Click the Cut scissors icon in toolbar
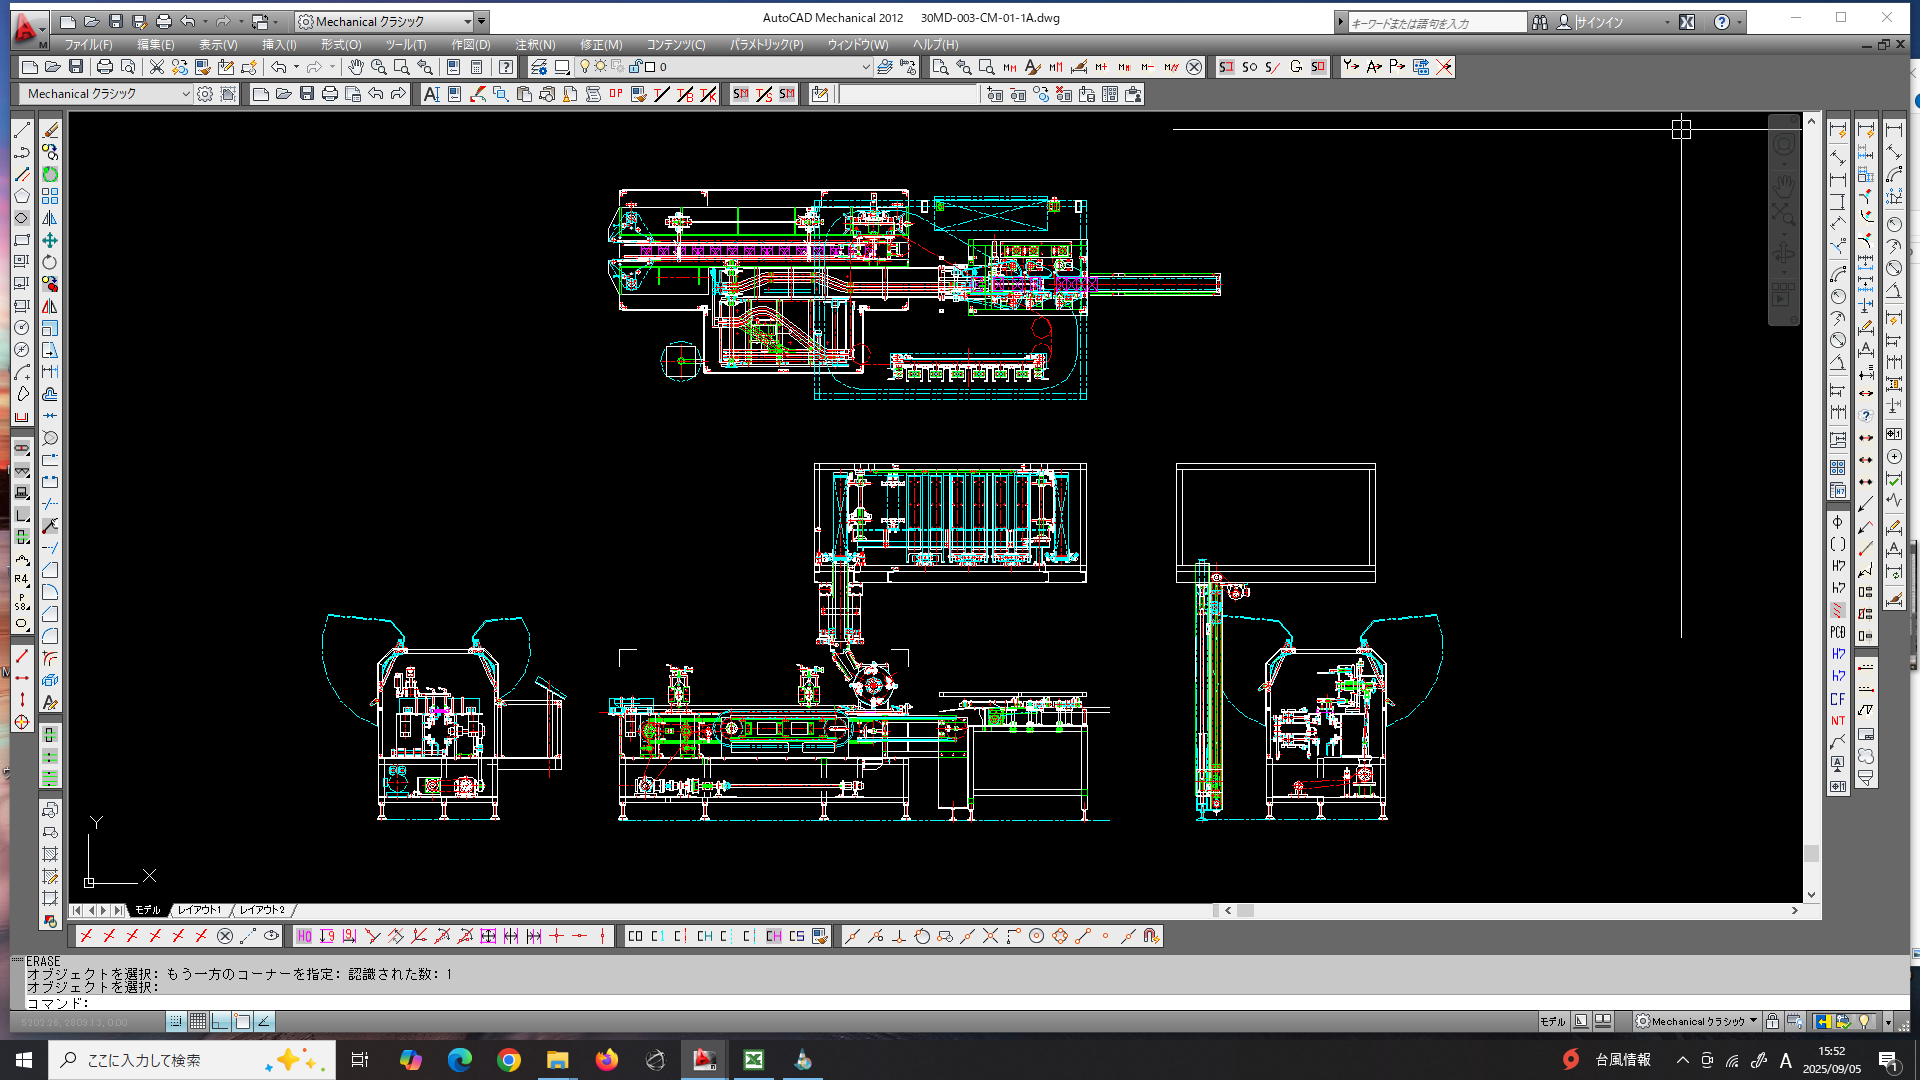This screenshot has width=1920, height=1080. click(157, 67)
